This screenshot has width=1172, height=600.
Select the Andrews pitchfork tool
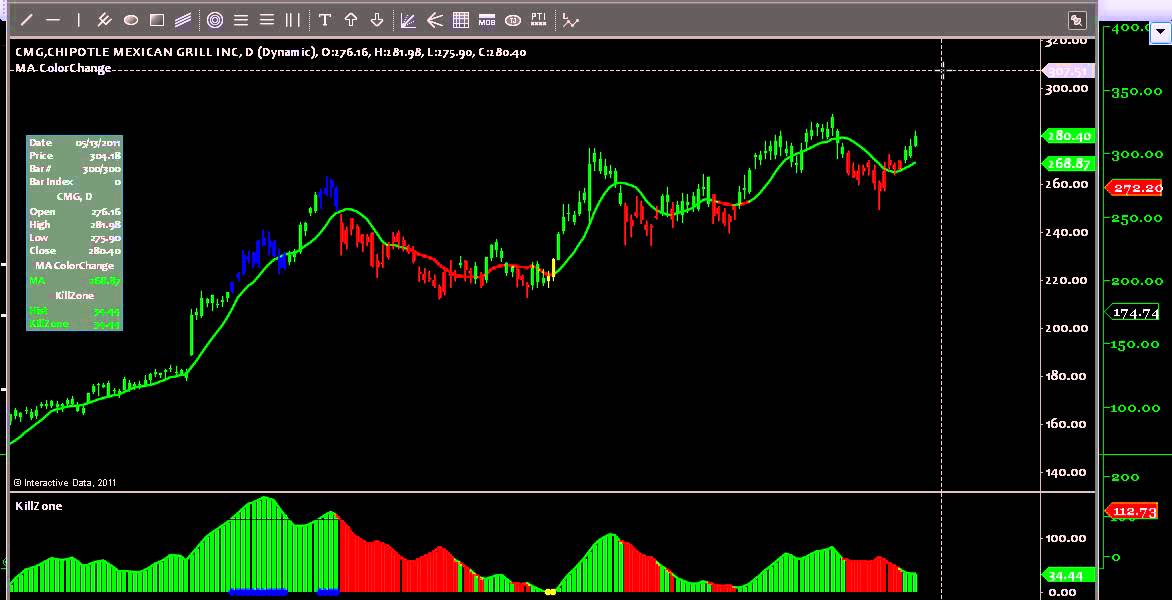pos(105,20)
